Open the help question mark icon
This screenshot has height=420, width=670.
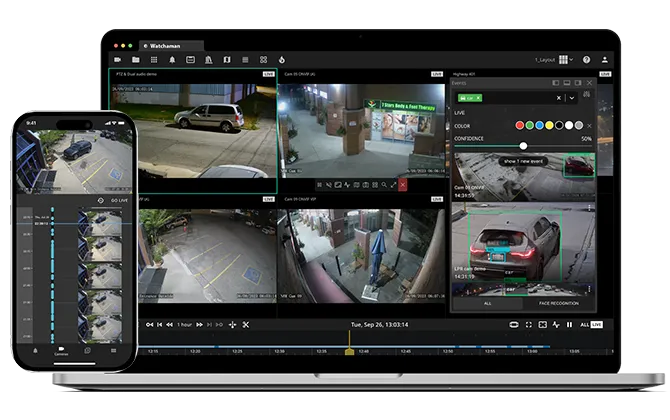click(x=586, y=60)
